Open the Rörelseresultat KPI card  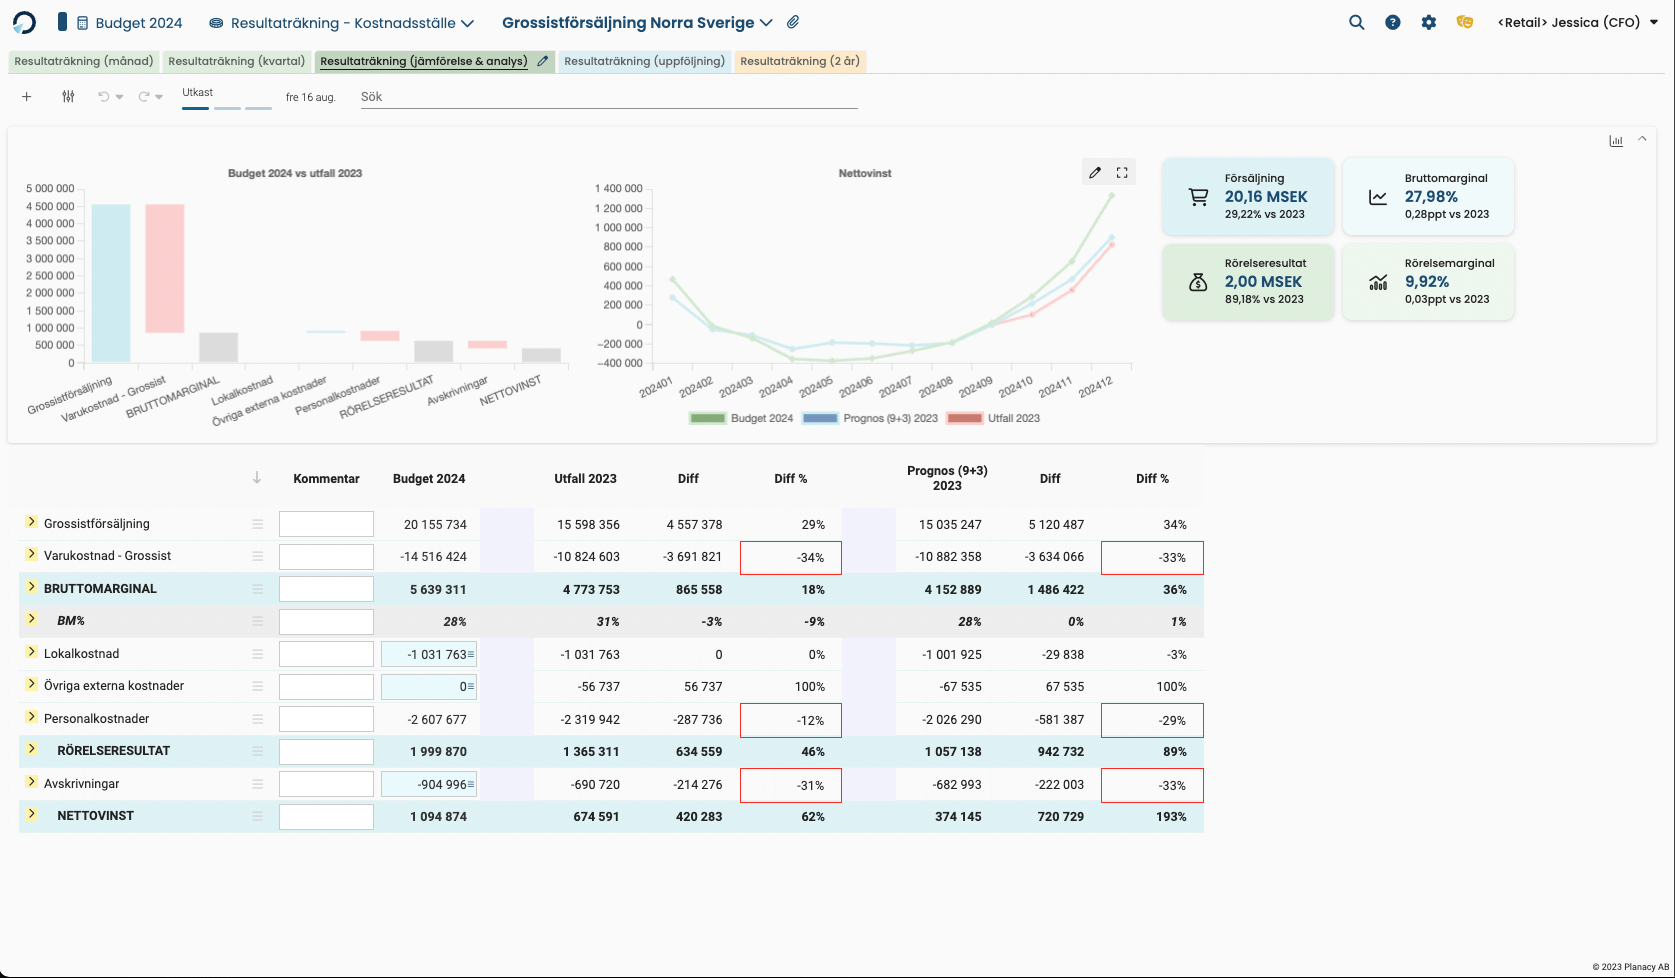click(x=1248, y=282)
